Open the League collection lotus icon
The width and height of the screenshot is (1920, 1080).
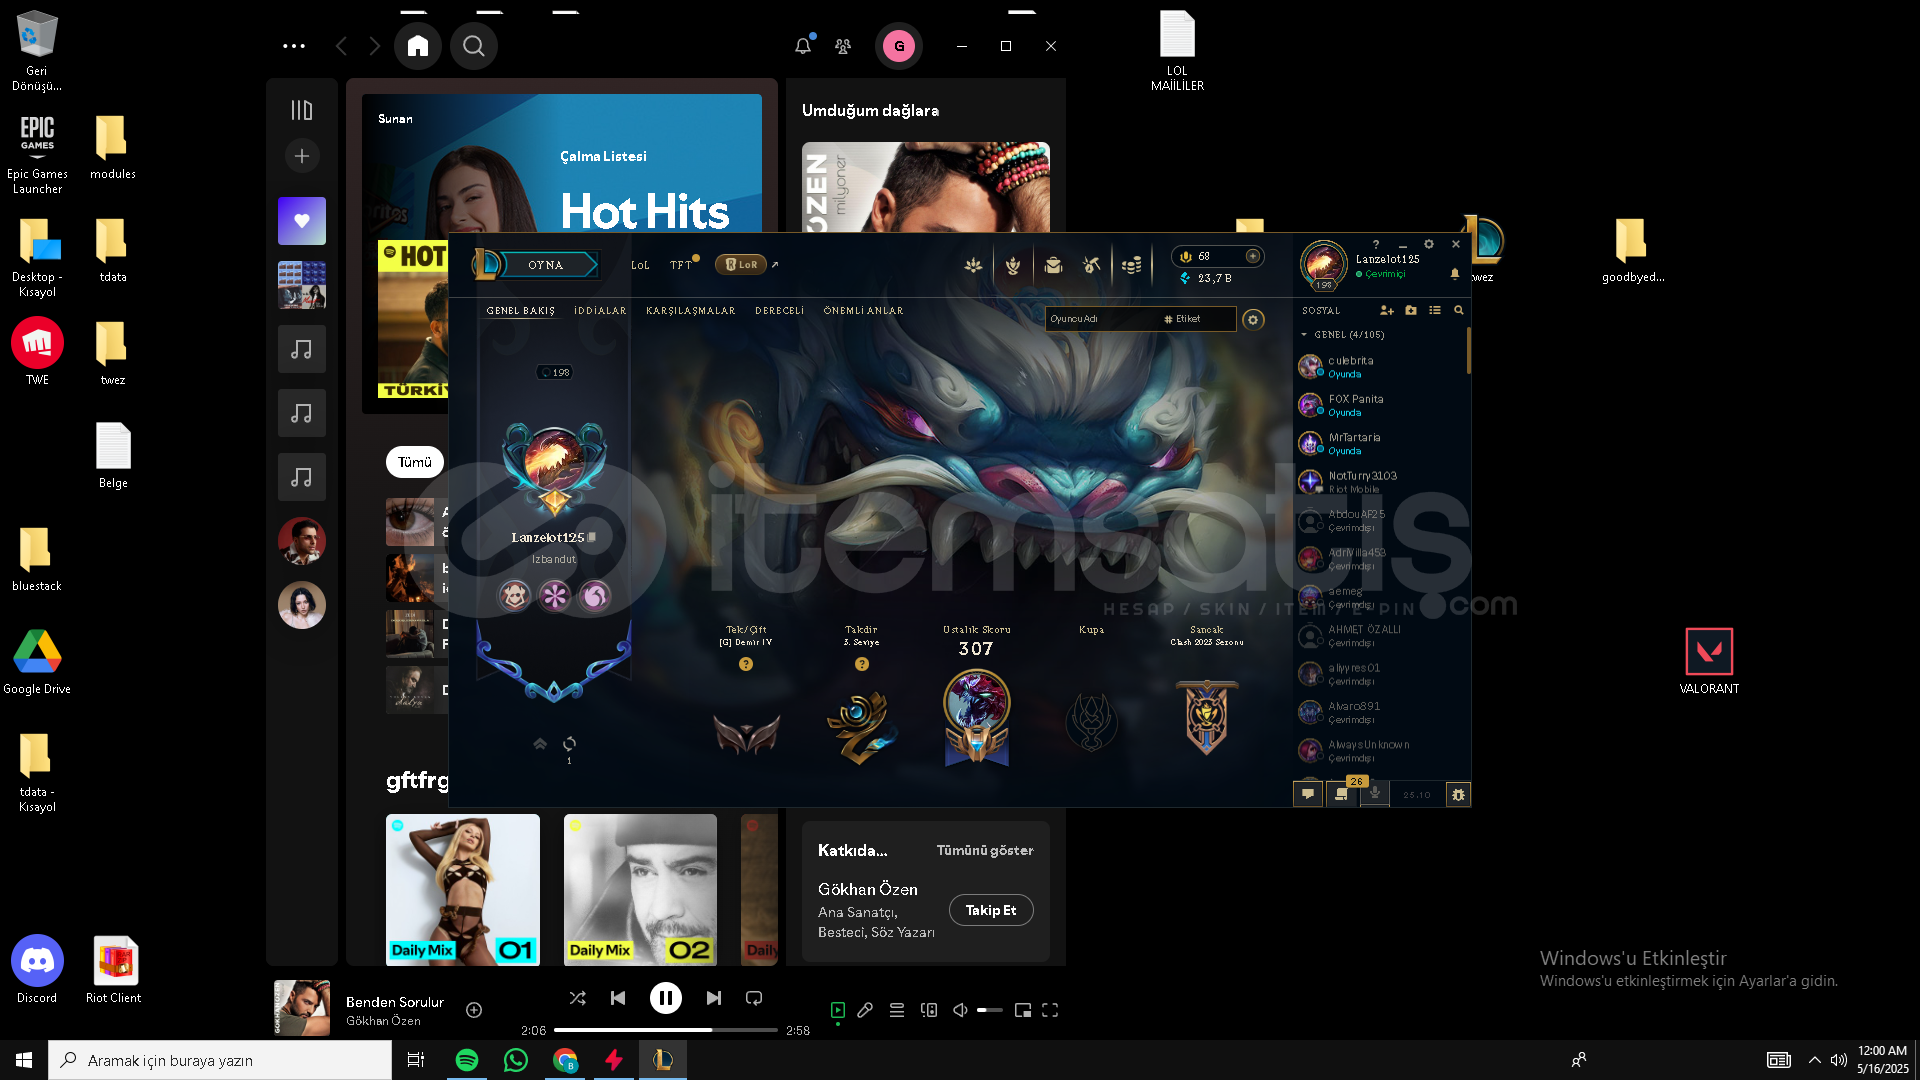973,265
